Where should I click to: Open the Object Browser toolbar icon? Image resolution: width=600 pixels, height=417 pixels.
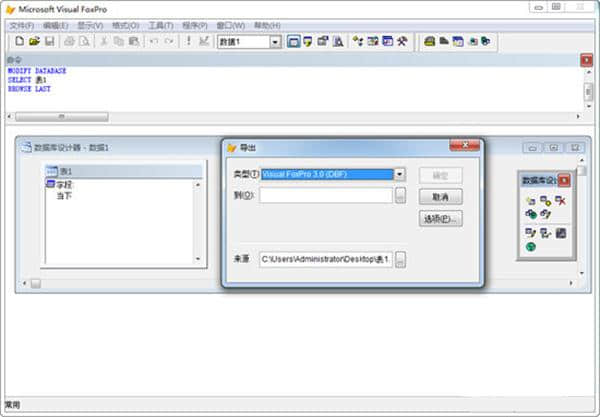pyautogui.click(x=372, y=41)
